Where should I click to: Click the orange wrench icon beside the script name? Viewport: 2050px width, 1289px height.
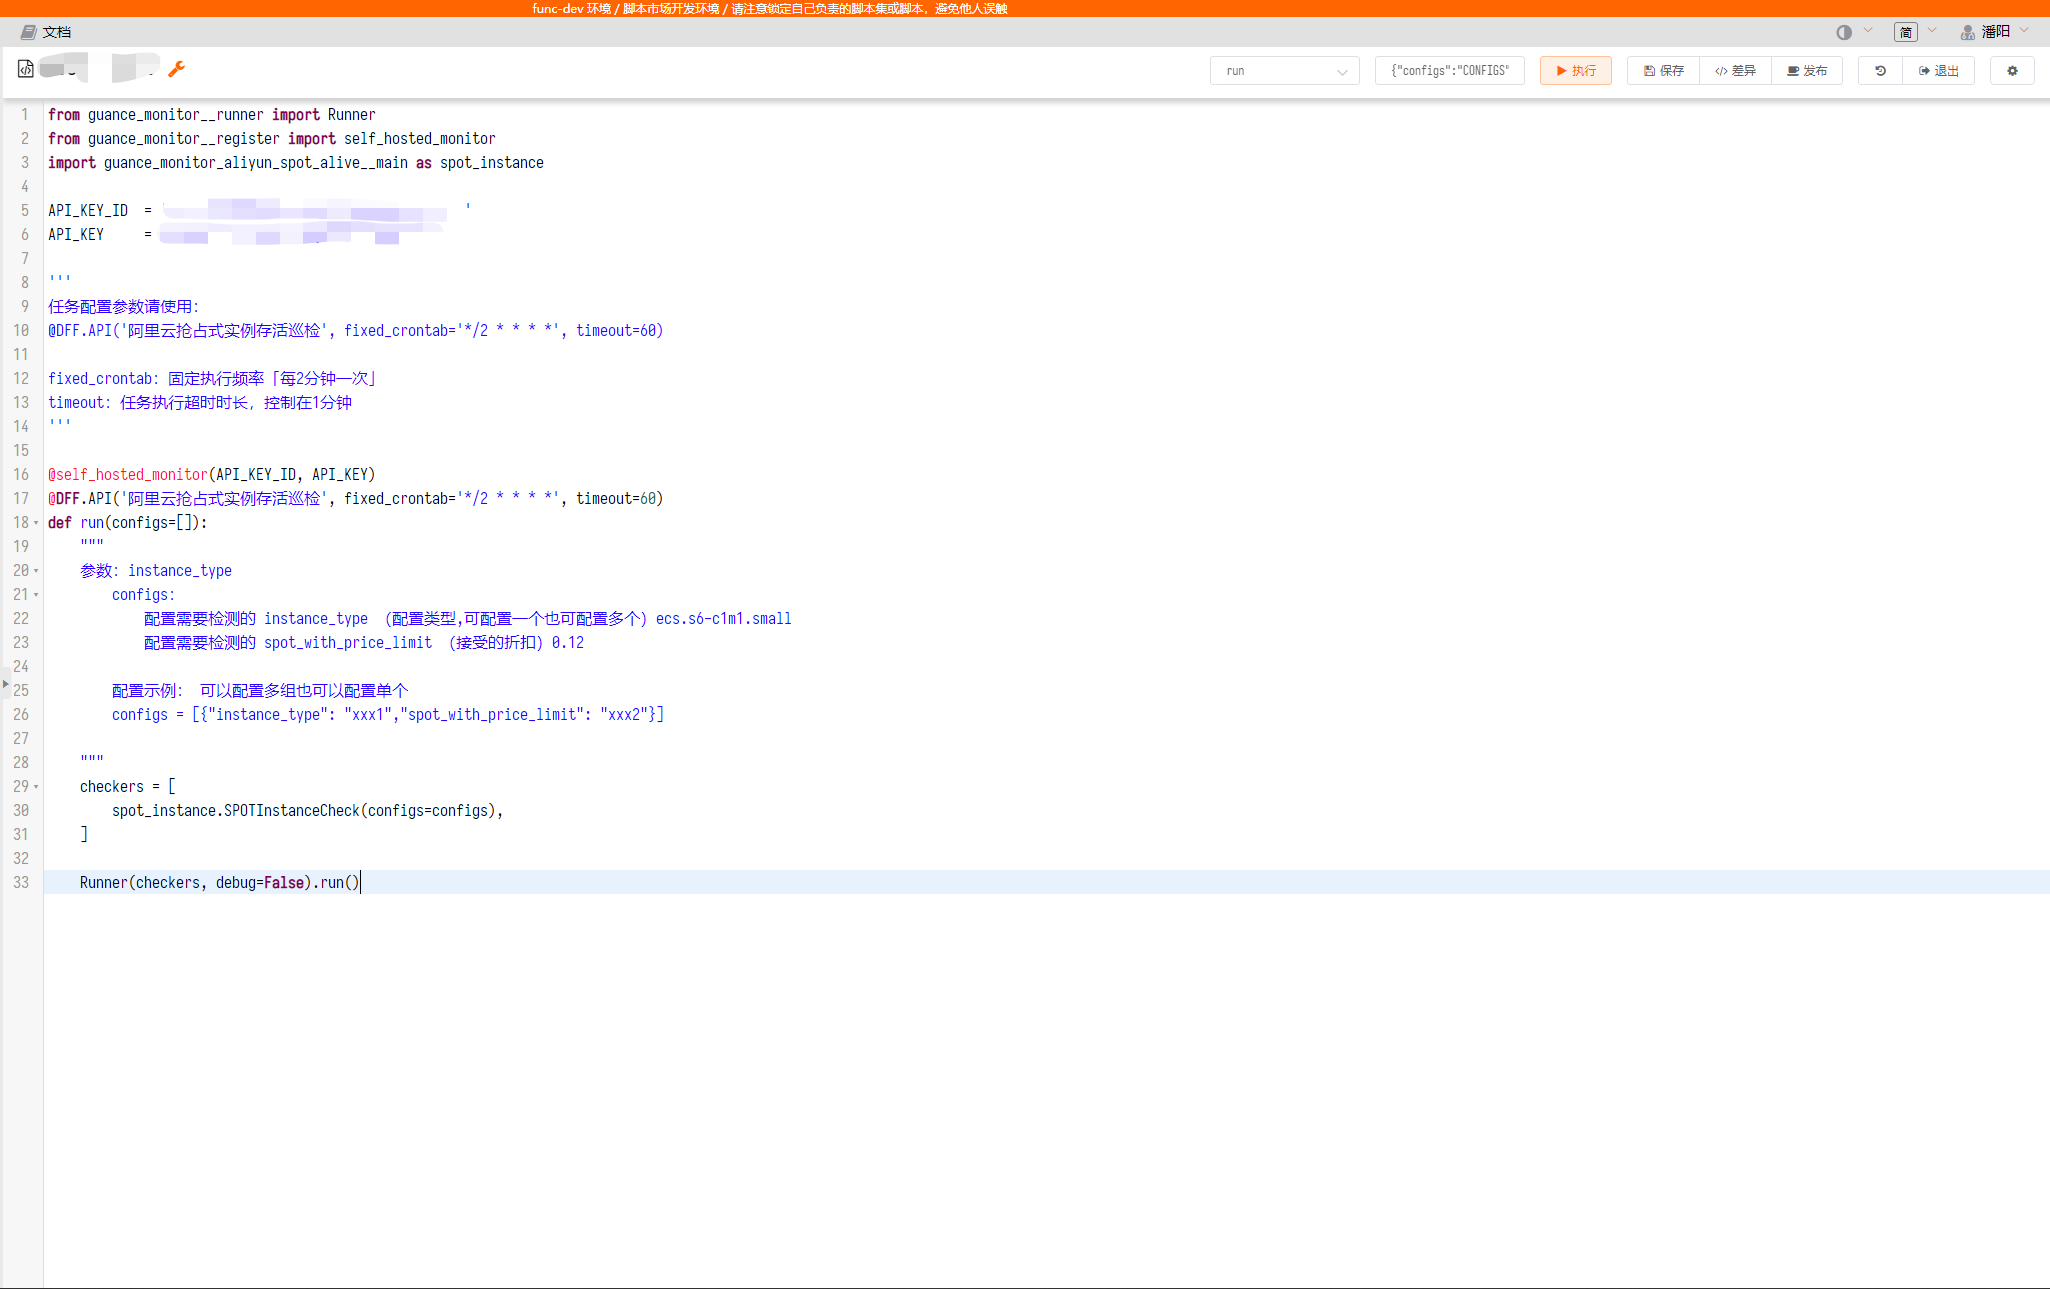(177, 68)
